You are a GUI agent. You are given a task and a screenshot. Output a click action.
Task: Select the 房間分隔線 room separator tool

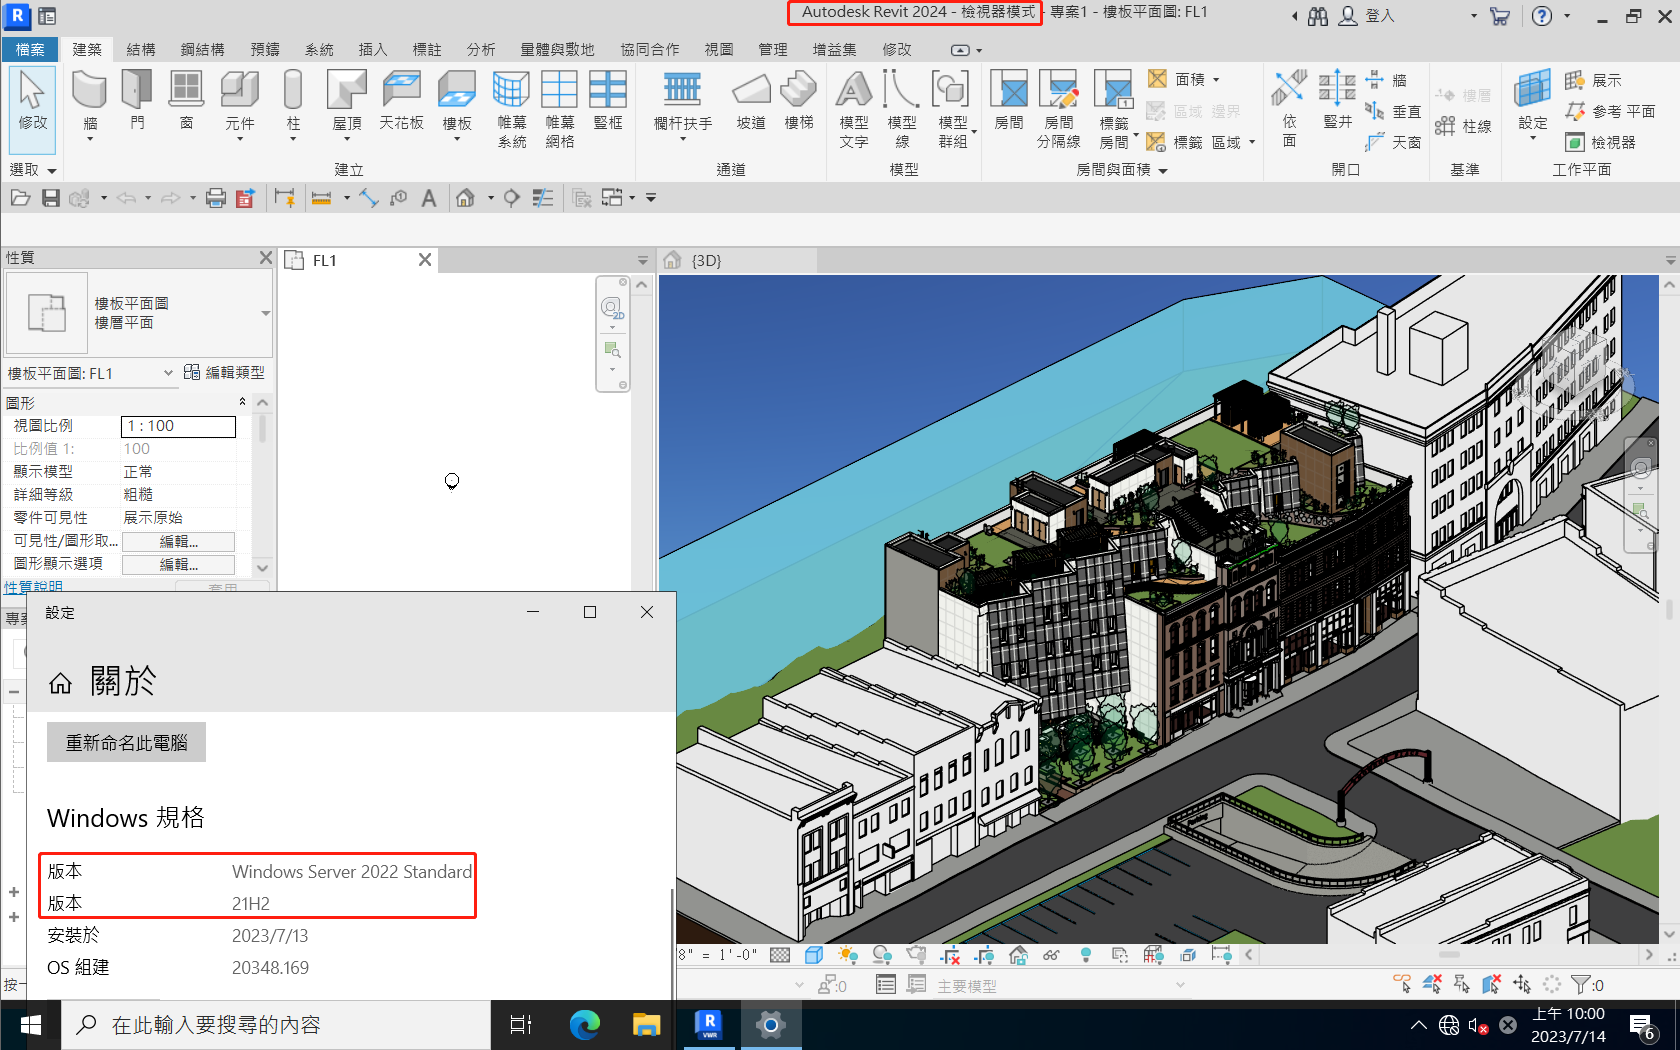[x=1058, y=110]
